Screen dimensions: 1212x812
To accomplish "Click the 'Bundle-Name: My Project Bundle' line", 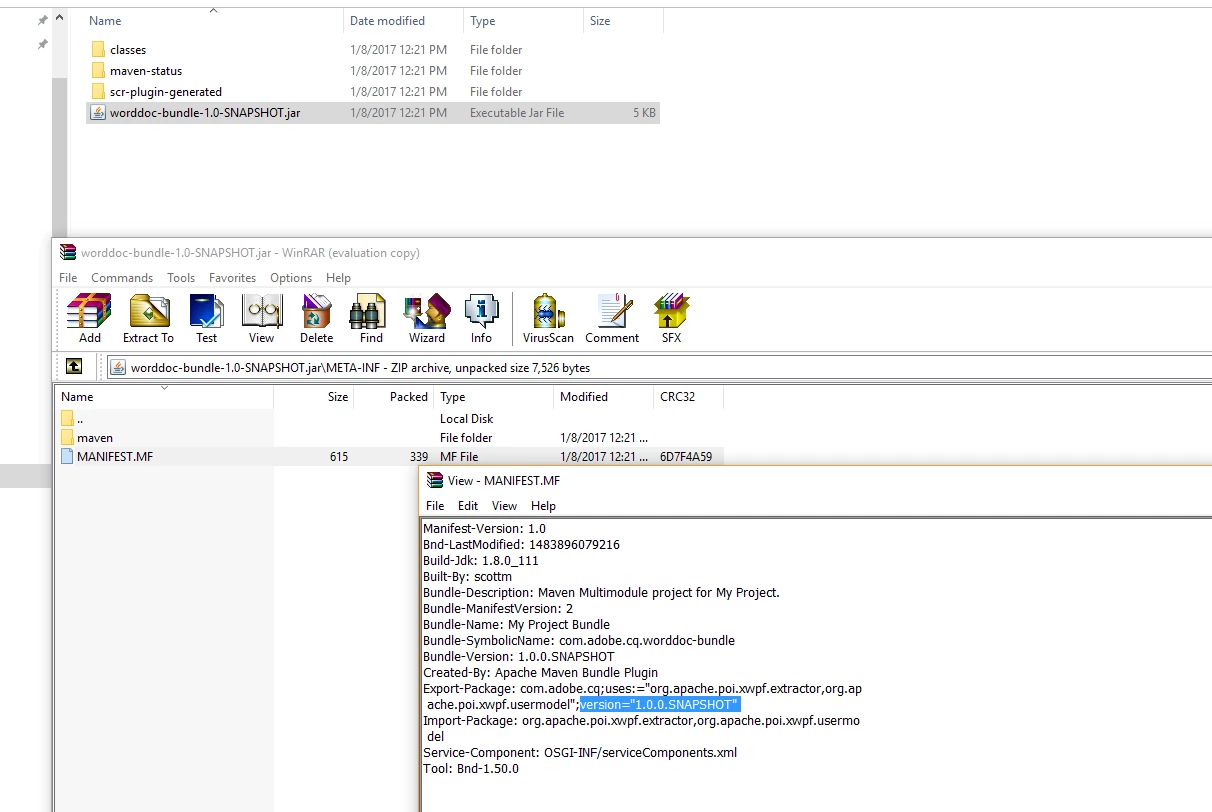I will 516,625.
